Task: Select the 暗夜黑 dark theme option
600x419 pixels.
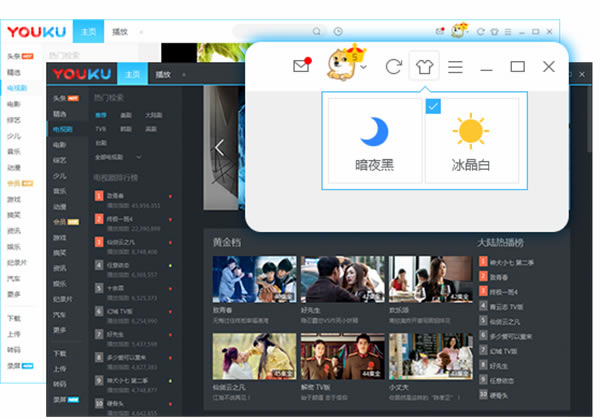Action: pyautogui.click(x=373, y=140)
